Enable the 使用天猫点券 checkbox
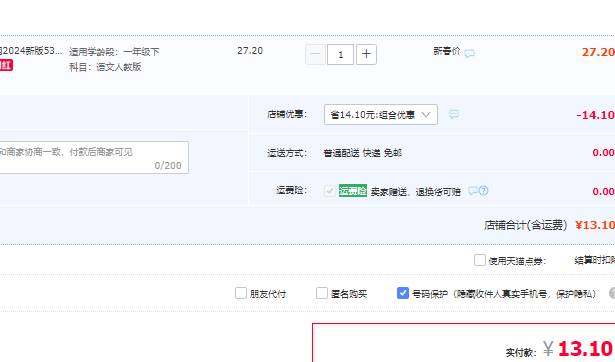 tap(480, 260)
